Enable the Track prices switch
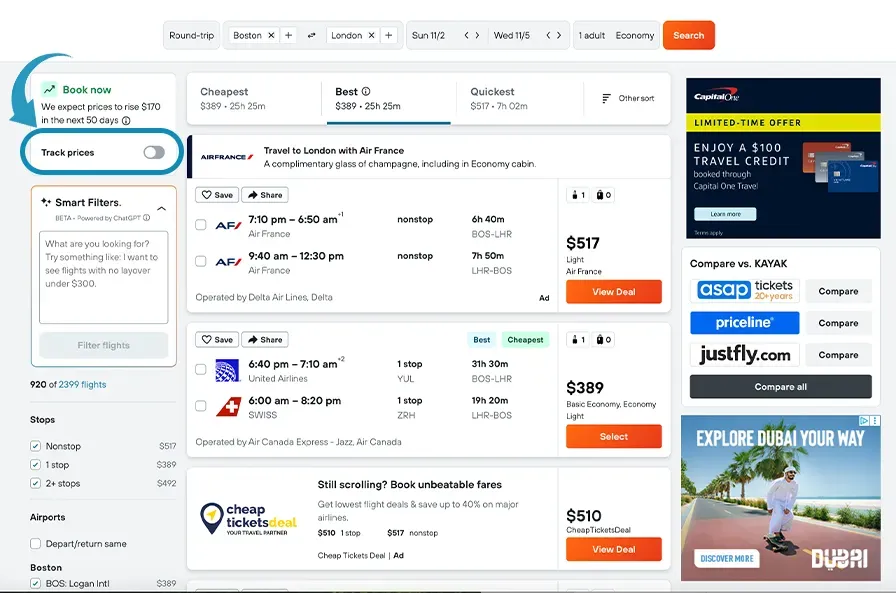 [152, 152]
